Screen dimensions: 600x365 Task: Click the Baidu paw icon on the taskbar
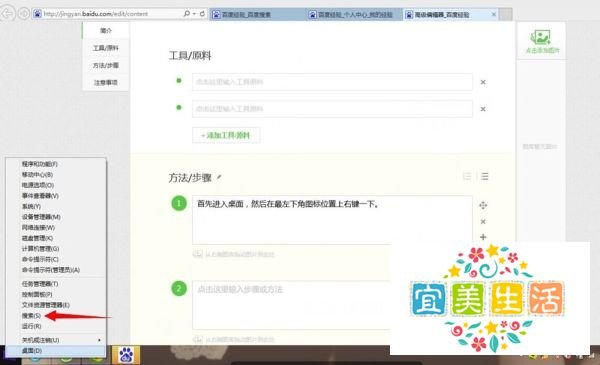coord(126,355)
